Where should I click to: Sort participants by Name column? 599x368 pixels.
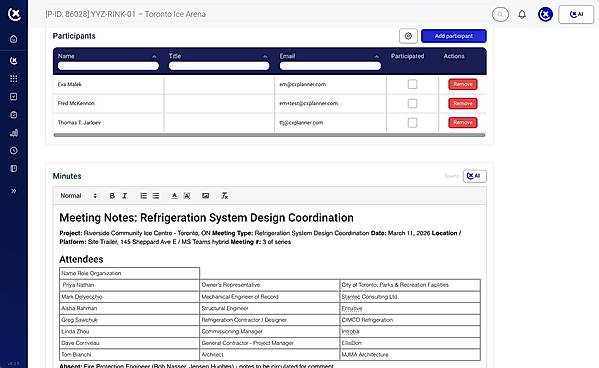(154, 57)
